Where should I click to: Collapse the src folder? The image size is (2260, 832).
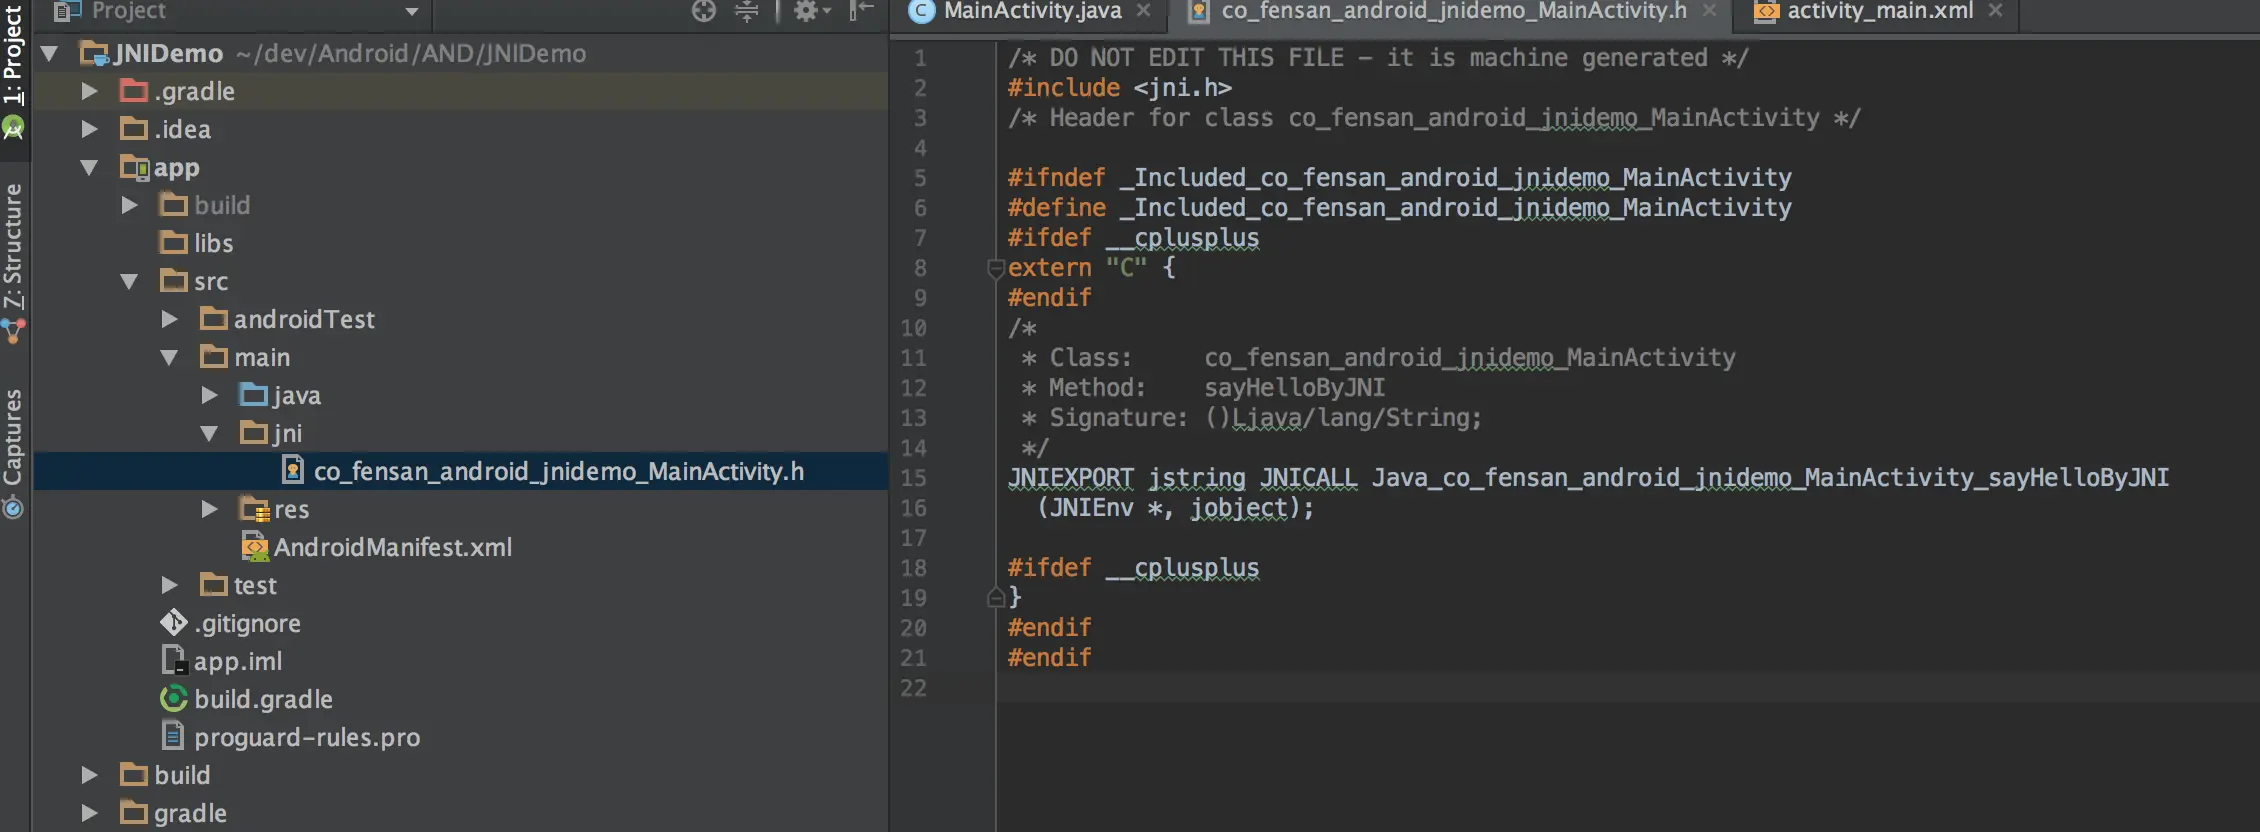pyautogui.click(x=129, y=281)
